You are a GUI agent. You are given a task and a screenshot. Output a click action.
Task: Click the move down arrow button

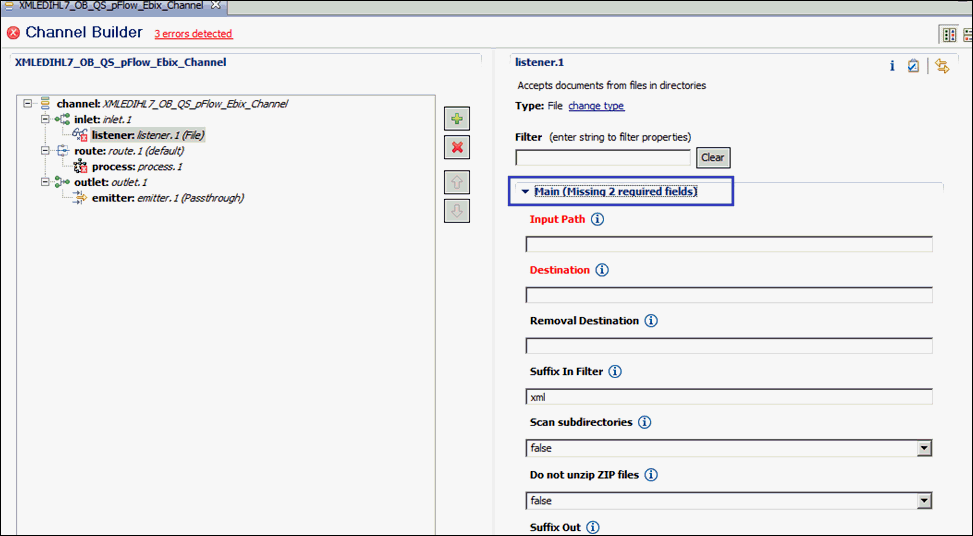(x=457, y=211)
